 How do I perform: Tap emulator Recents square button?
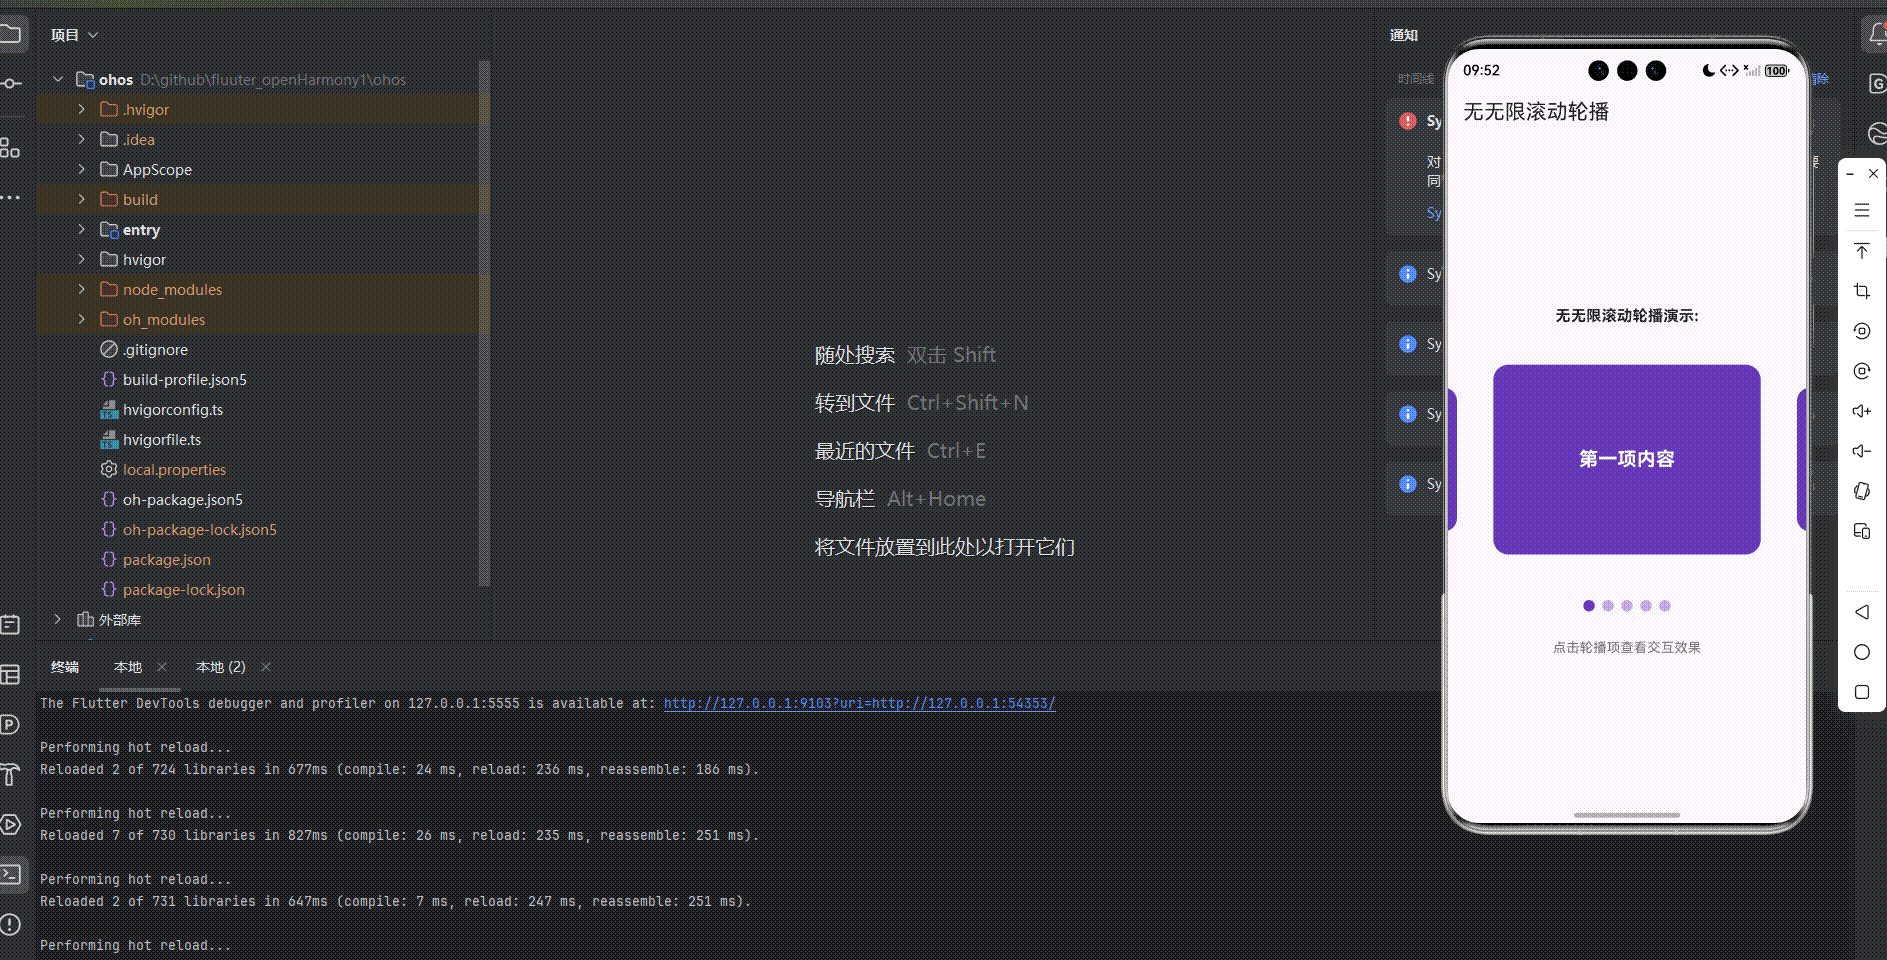click(1862, 692)
